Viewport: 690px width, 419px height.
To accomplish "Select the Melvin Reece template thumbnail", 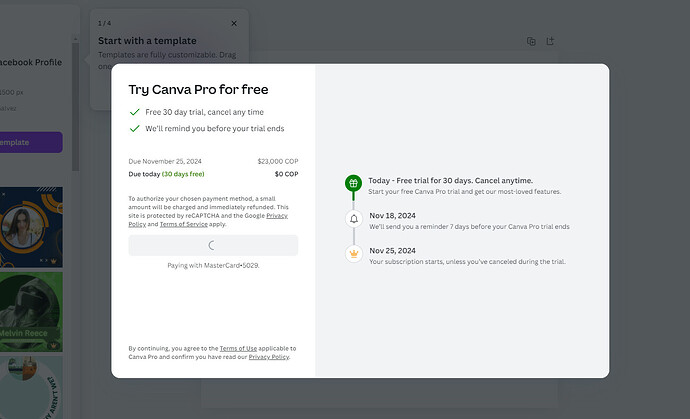I will pos(31,312).
